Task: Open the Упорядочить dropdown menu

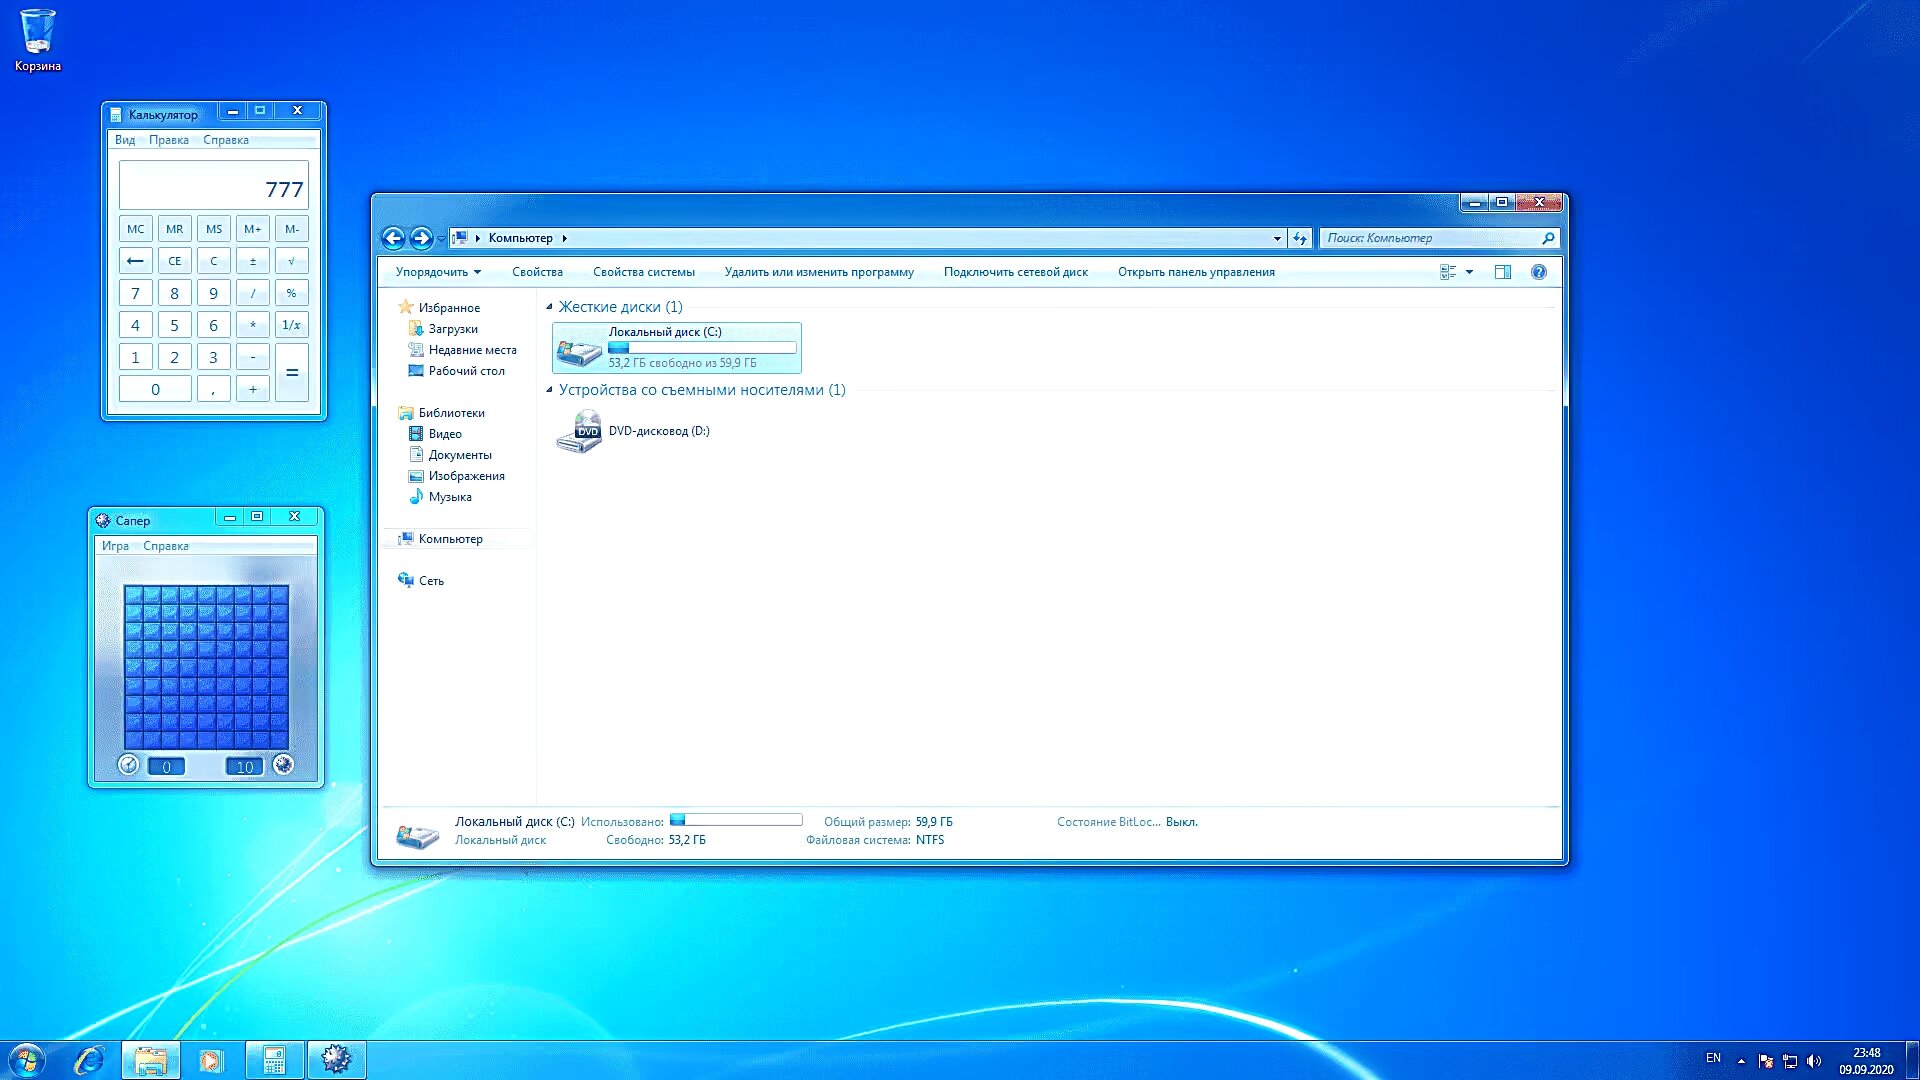Action: tap(438, 272)
